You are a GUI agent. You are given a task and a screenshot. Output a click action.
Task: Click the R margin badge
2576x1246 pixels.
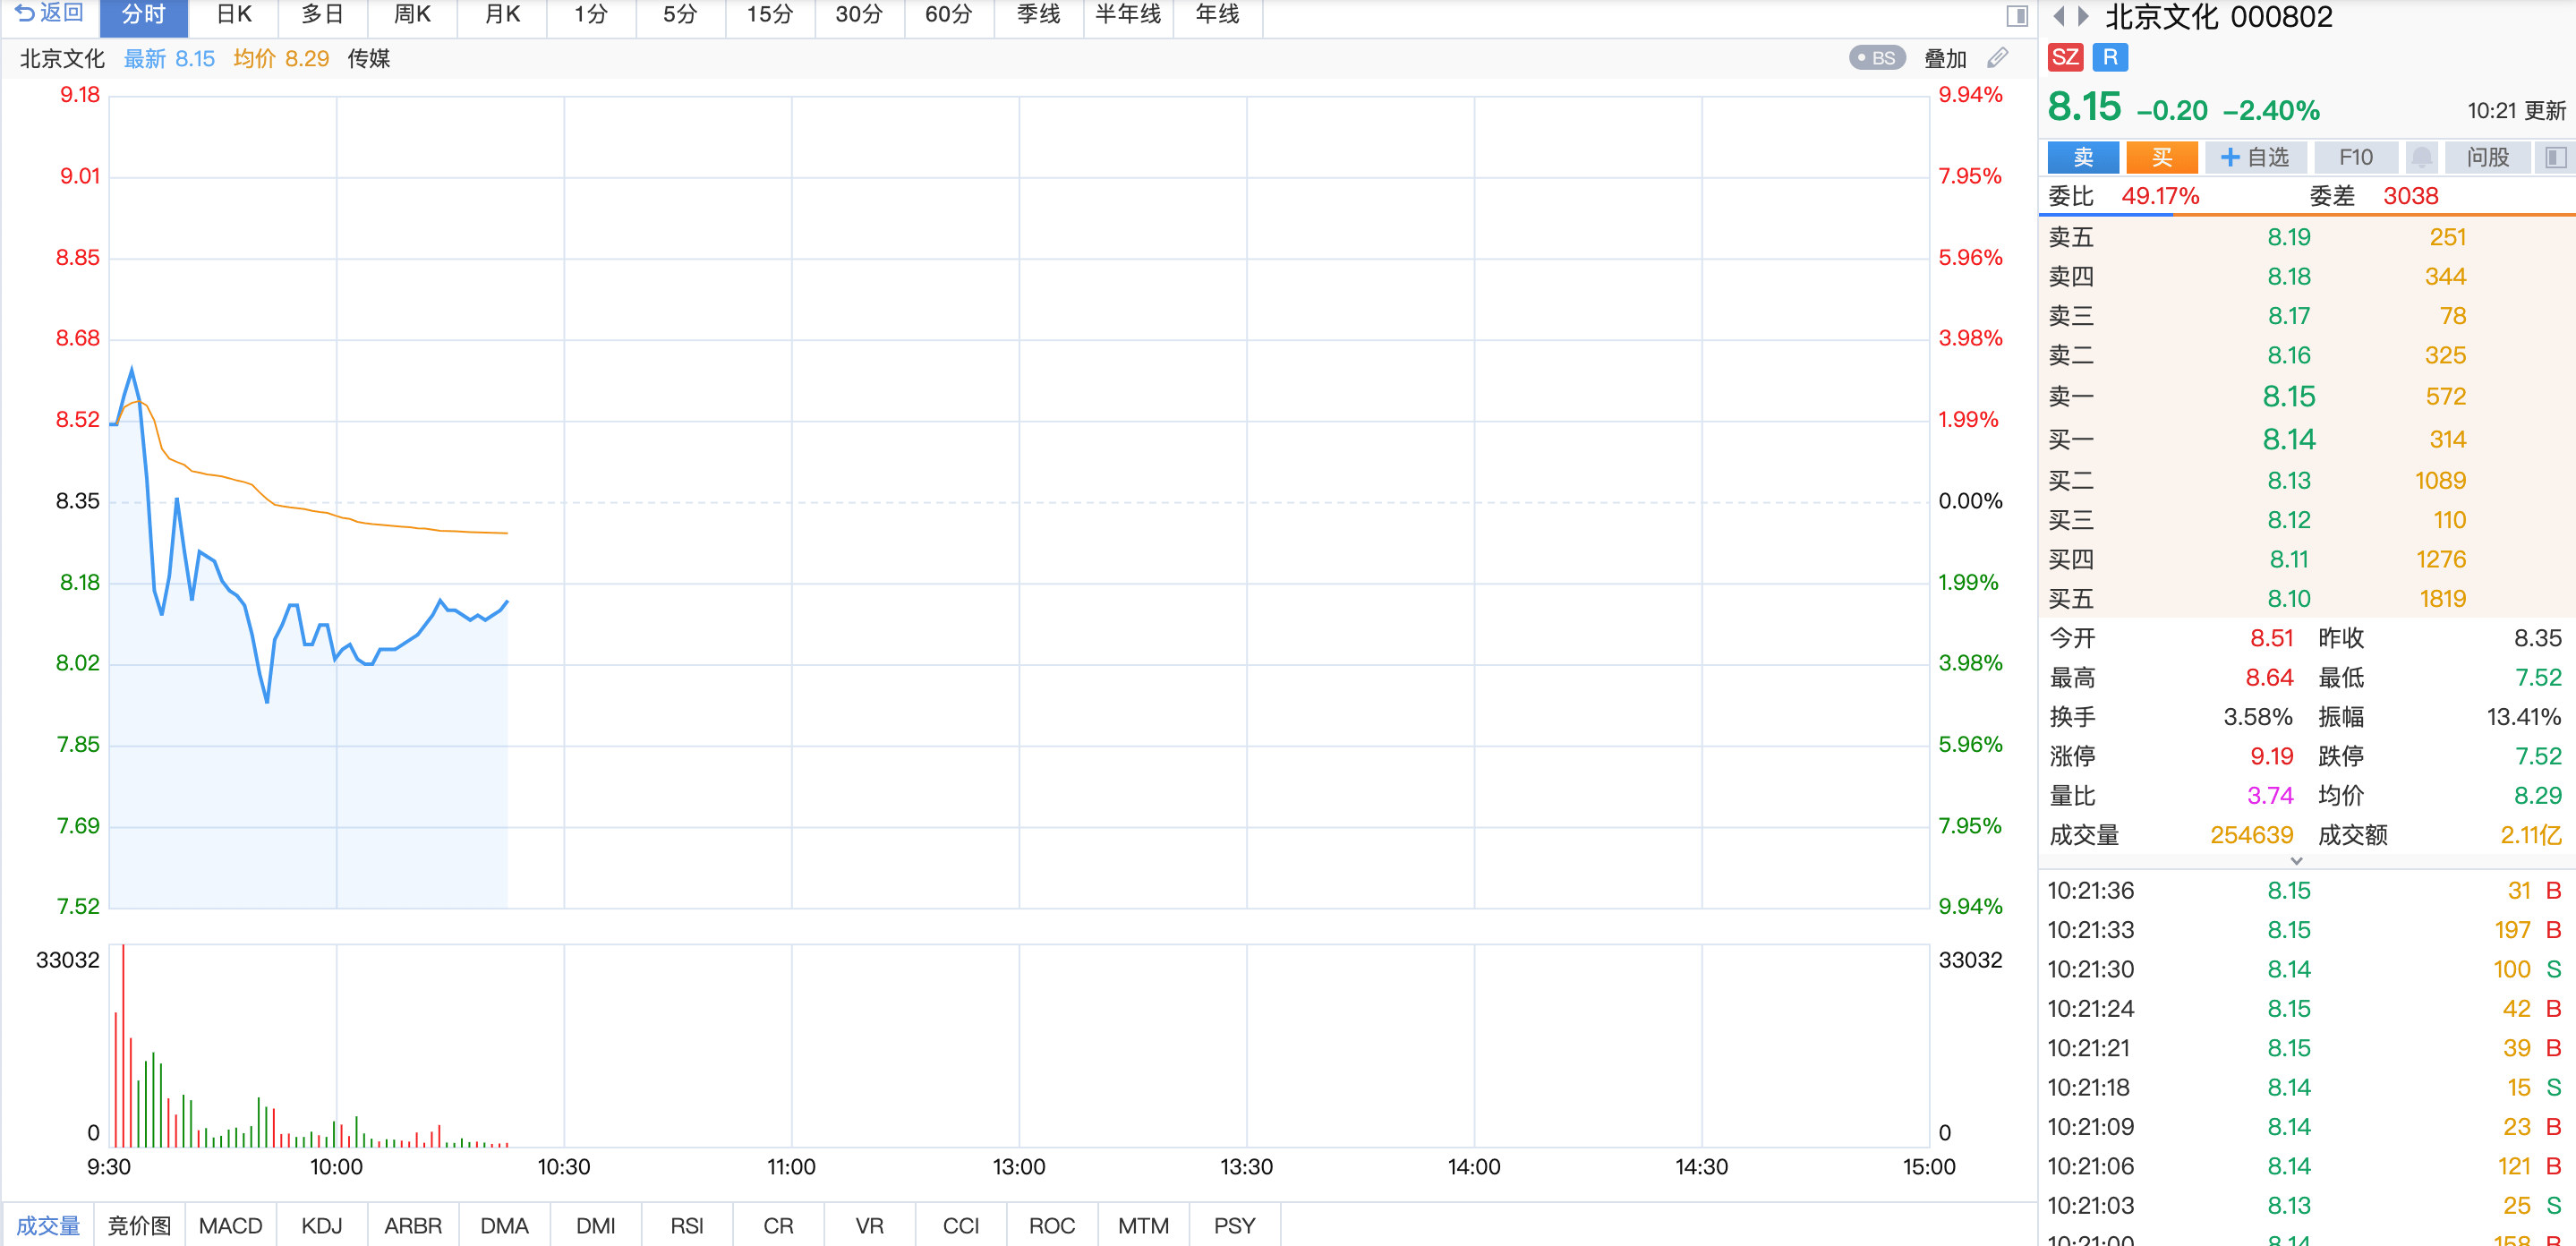(x=2110, y=58)
